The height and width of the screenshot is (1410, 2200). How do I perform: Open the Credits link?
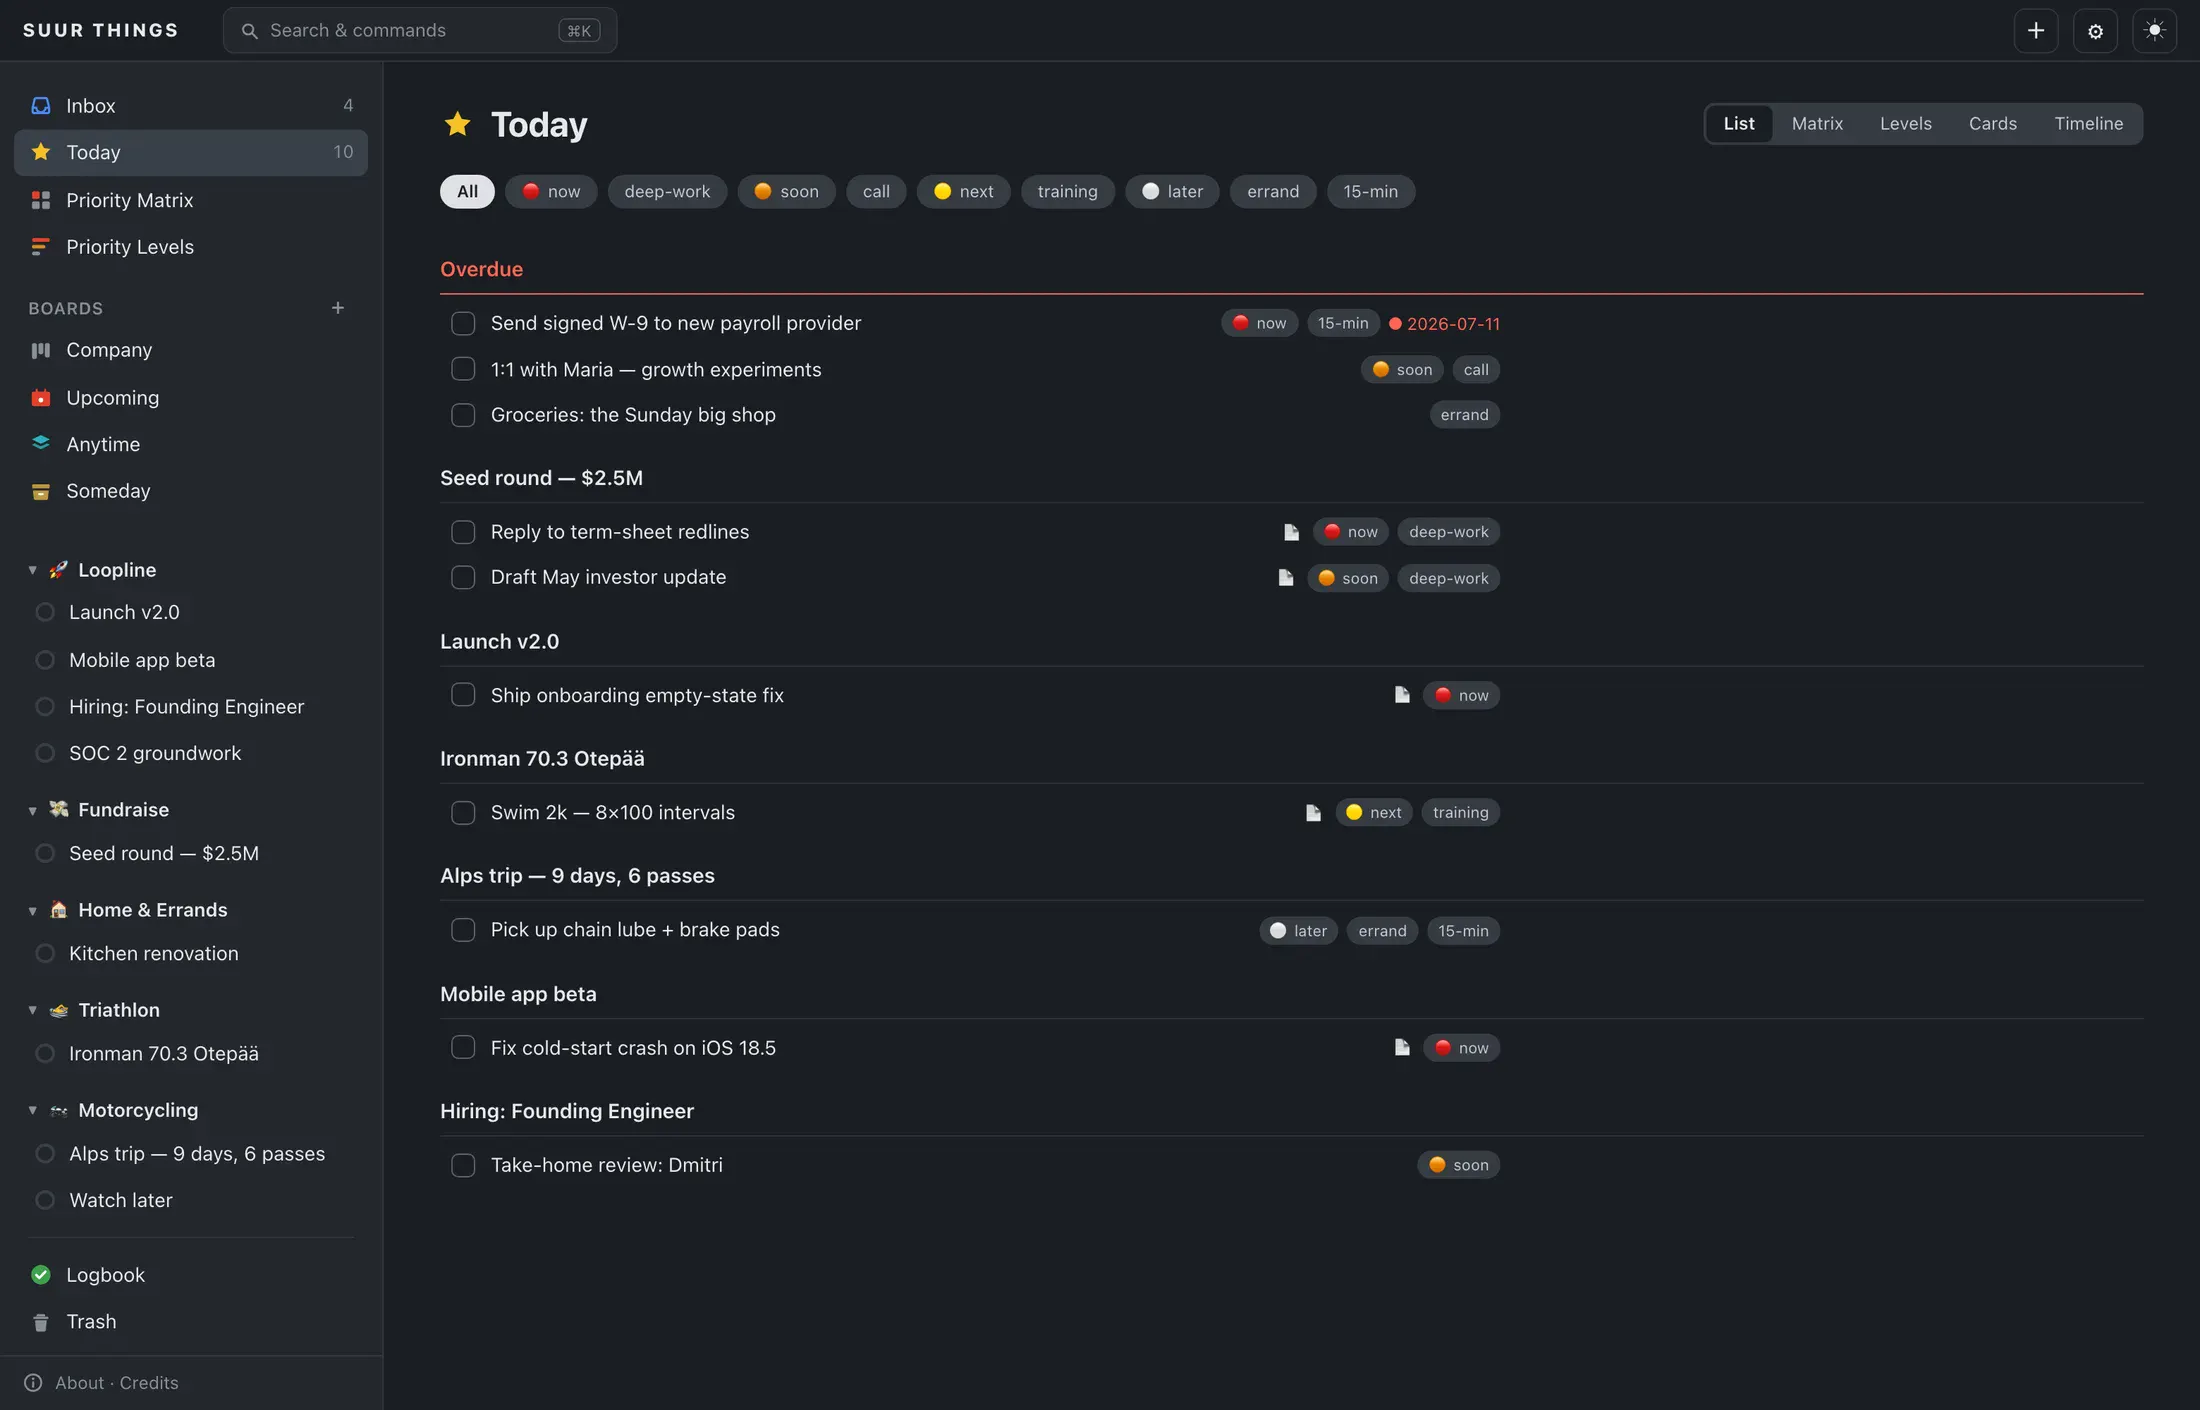(149, 1383)
